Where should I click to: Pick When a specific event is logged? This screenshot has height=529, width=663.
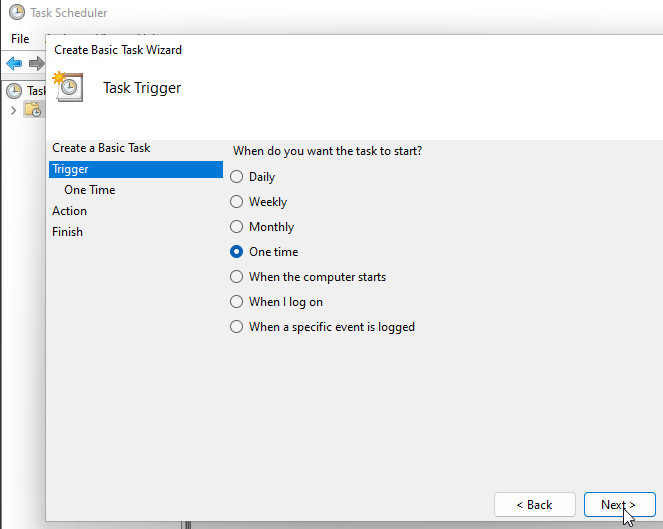(237, 327)
